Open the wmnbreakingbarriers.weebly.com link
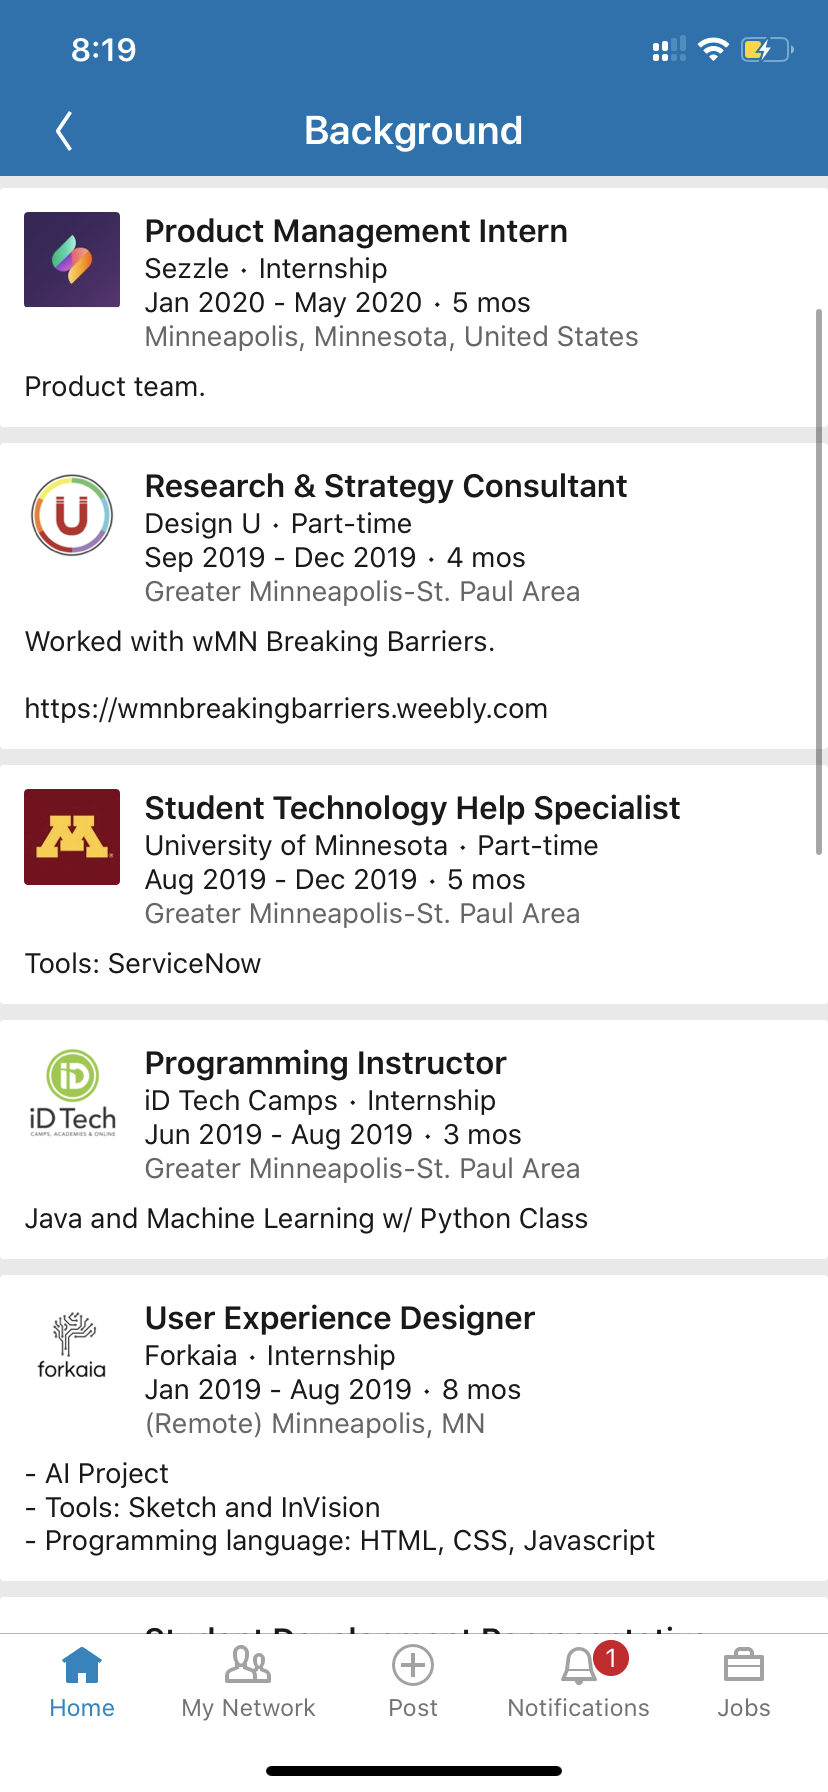Image resolution: width=828 pixels, height=1792 pixels. click(286, 709)
